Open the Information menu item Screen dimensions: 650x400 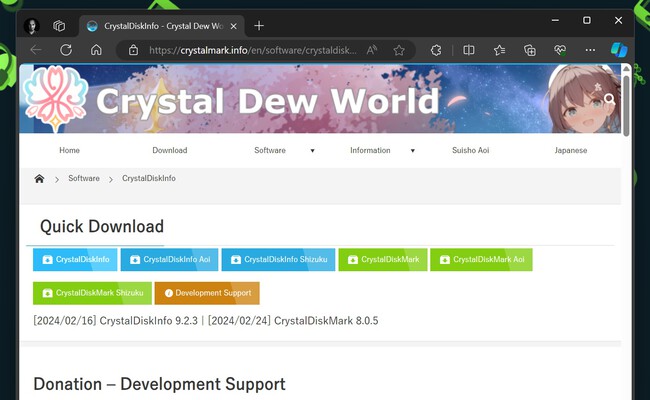coord(370,150)
